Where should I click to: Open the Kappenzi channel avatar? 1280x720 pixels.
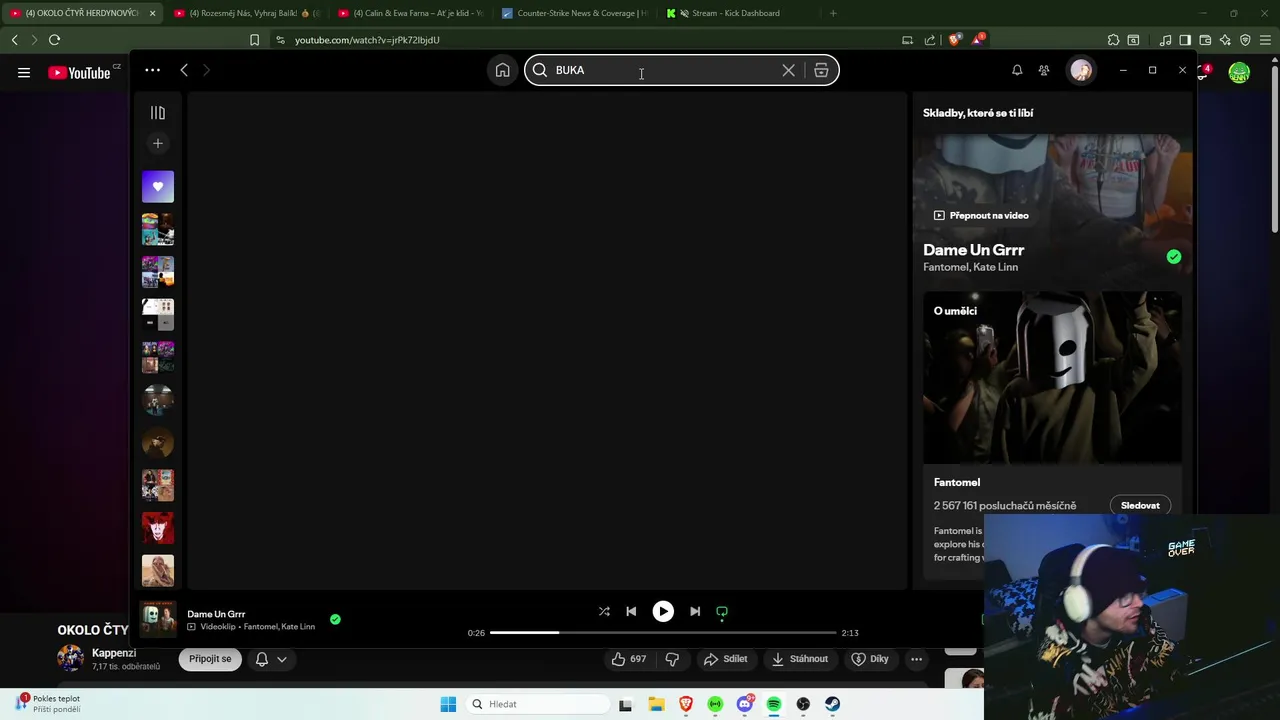(70, 658)
